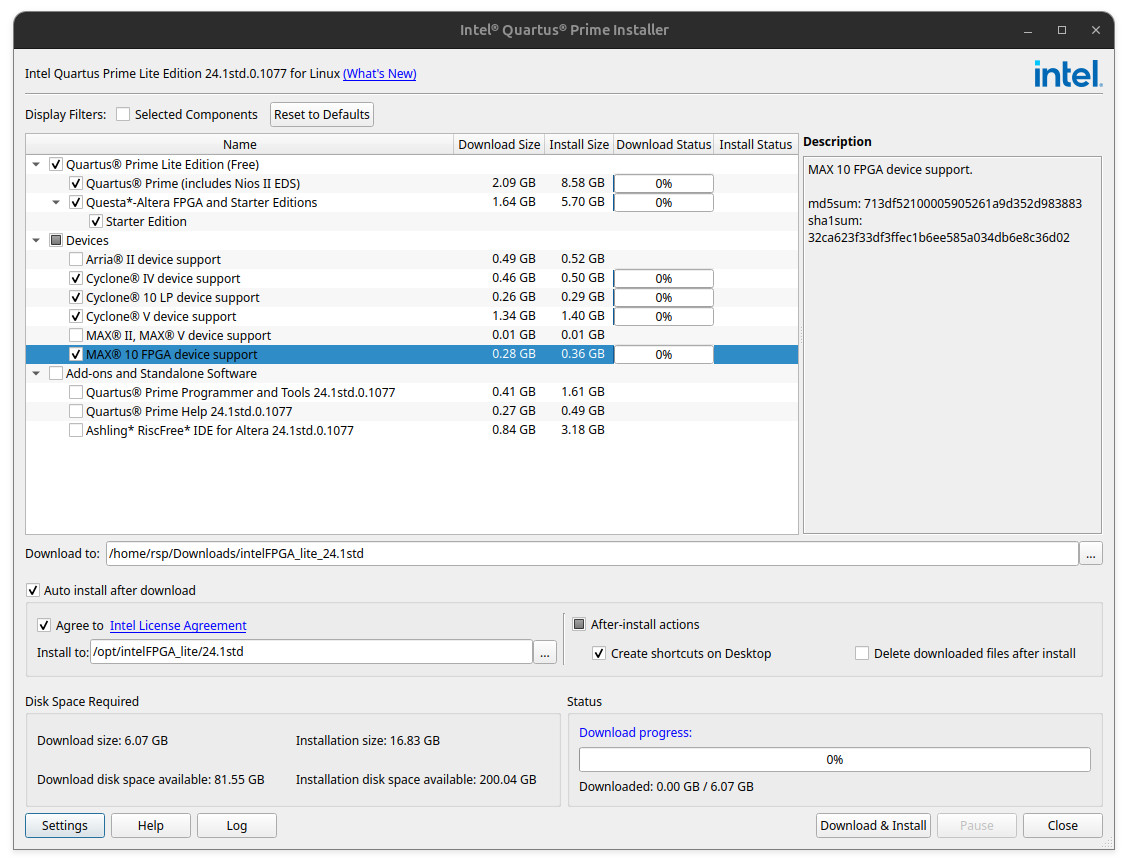
Task: Toggle Selected Components display filter
Action: click(x=123, y=115)
